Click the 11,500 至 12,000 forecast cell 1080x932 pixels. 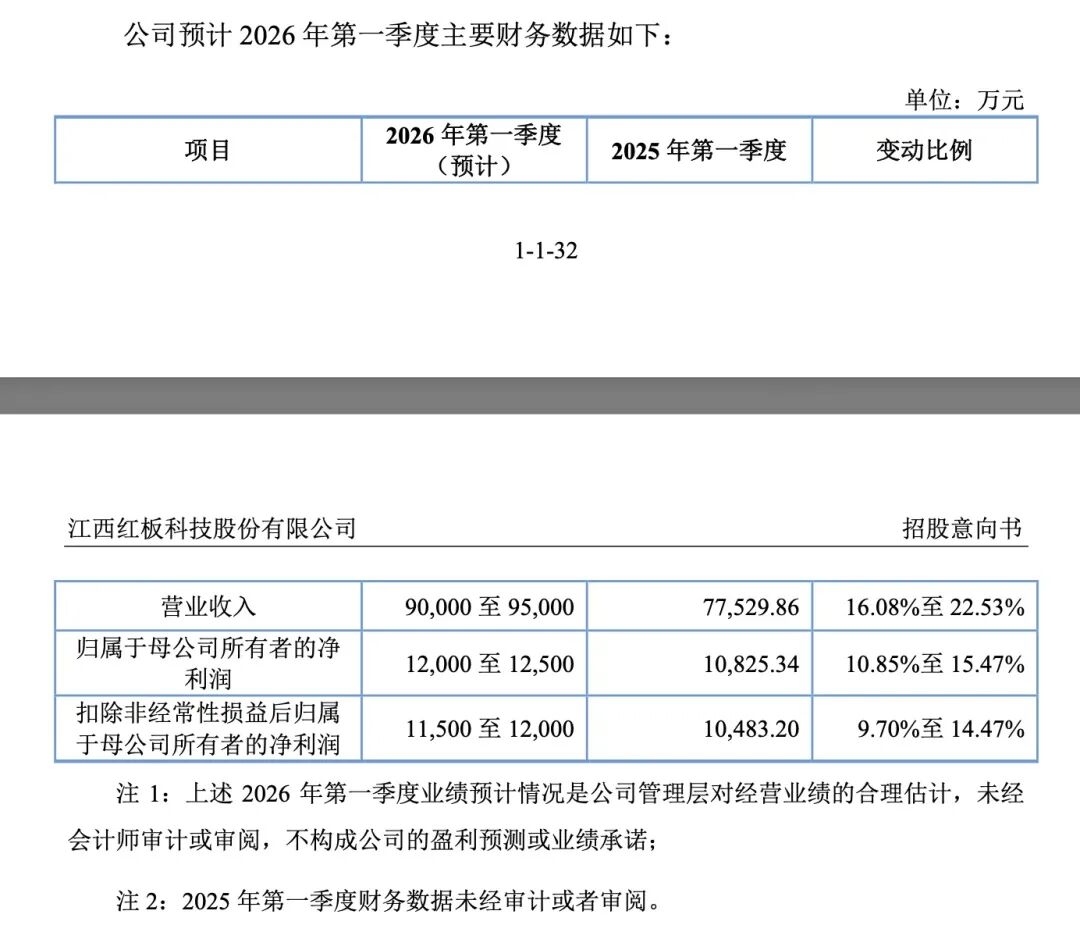(x=490, y=729)
